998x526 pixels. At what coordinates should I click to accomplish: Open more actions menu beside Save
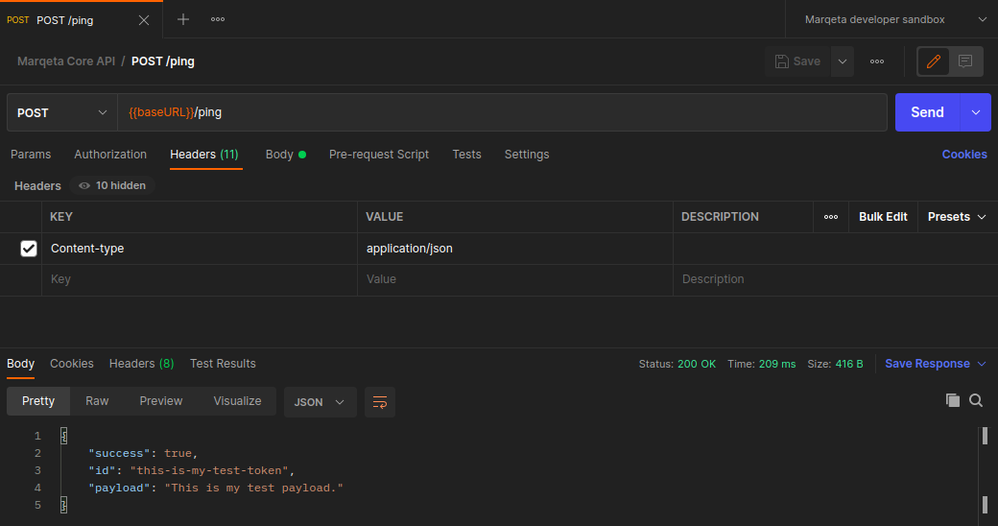coord(877,61)
